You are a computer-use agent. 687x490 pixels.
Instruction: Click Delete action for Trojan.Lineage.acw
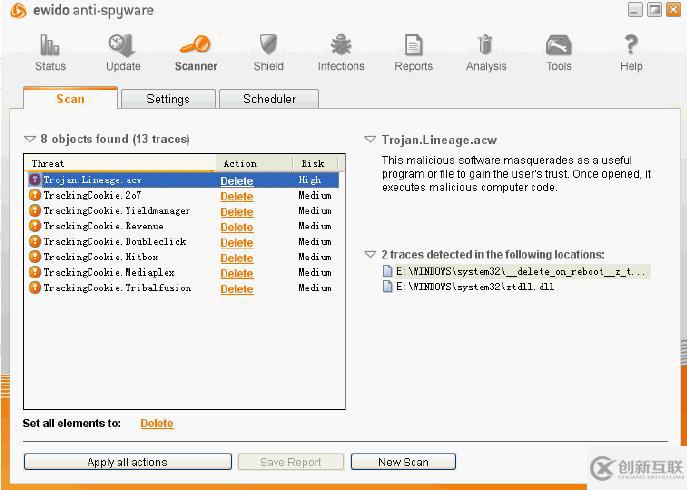tap(237, 181)
